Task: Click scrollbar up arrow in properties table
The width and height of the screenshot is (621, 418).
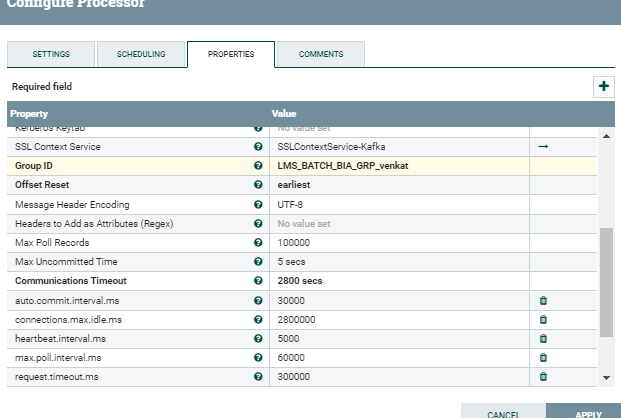Action: click(x=606, y=136)
